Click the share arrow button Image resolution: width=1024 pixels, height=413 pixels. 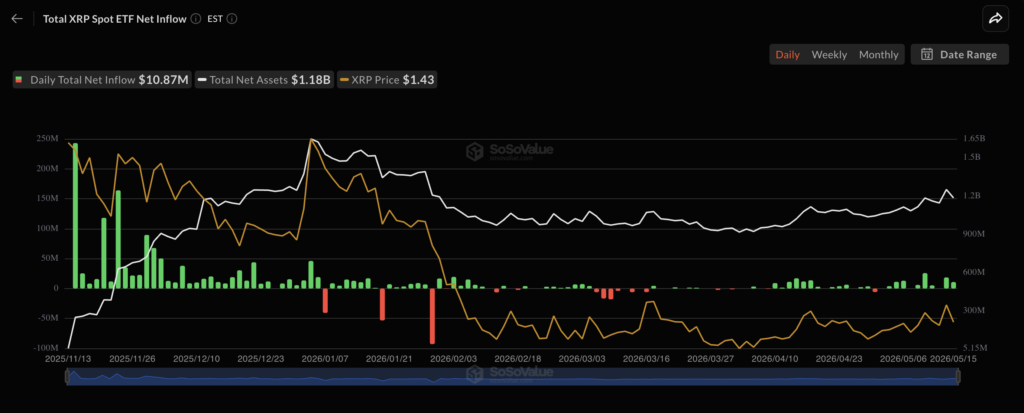point(995,19)
